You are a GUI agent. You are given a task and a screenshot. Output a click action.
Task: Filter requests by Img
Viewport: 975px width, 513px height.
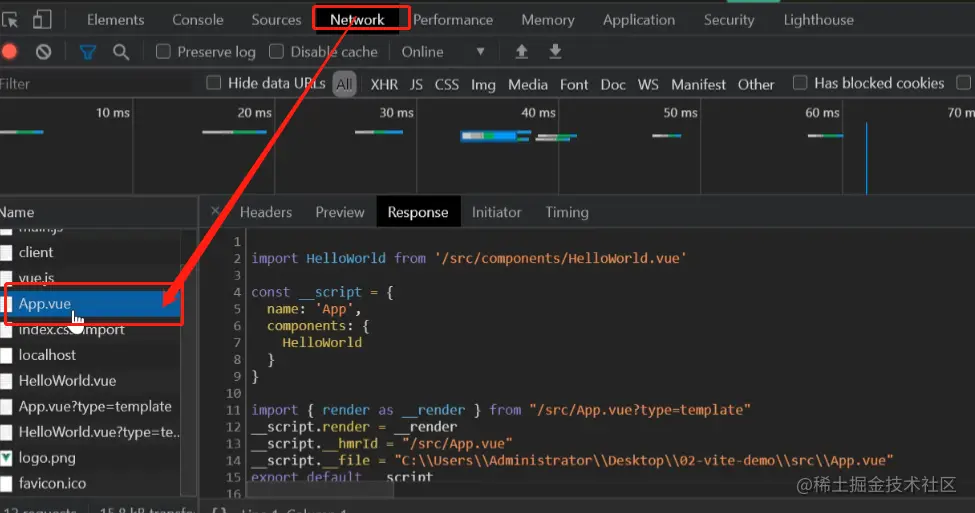(483, 85)
